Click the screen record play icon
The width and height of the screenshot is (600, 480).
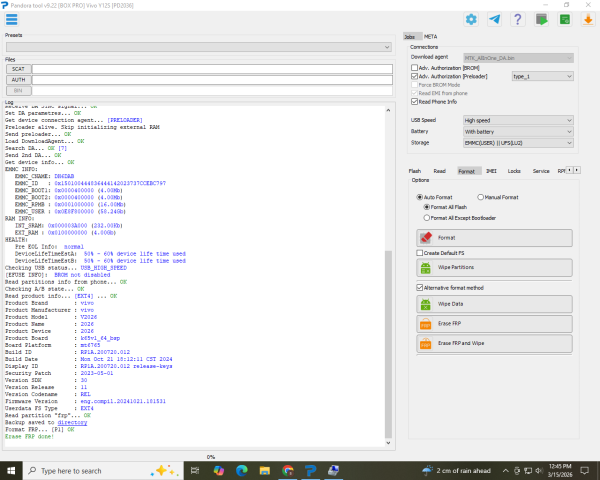click(541, 19)
